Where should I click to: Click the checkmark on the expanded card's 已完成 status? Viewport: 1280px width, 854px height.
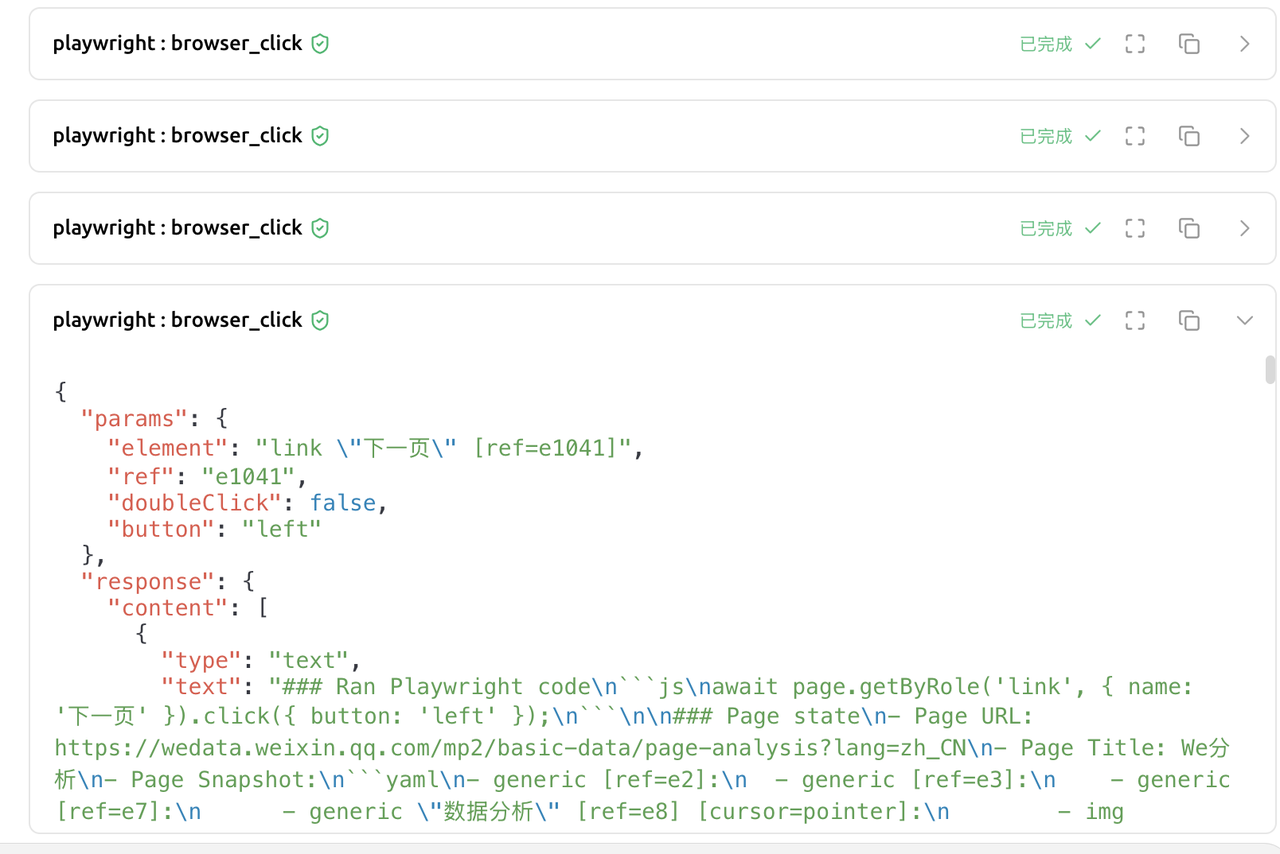[1093, 320]
